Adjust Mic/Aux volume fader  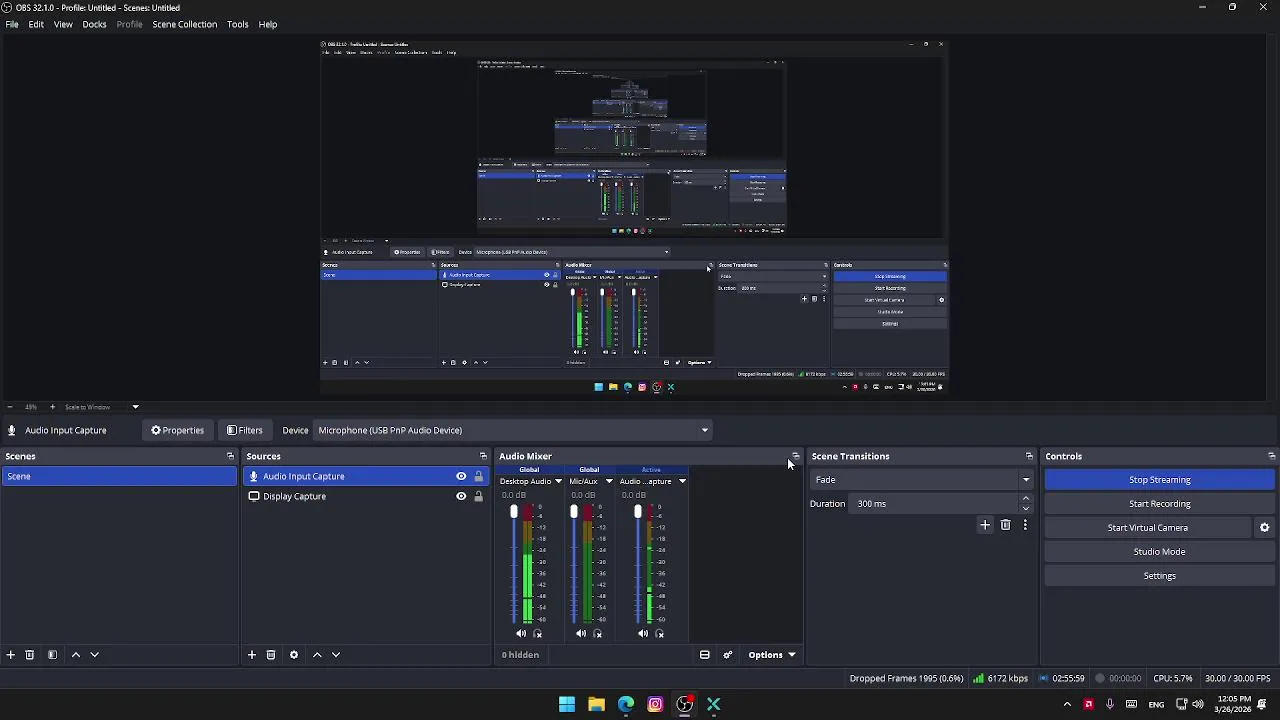(x=574, y=513)
